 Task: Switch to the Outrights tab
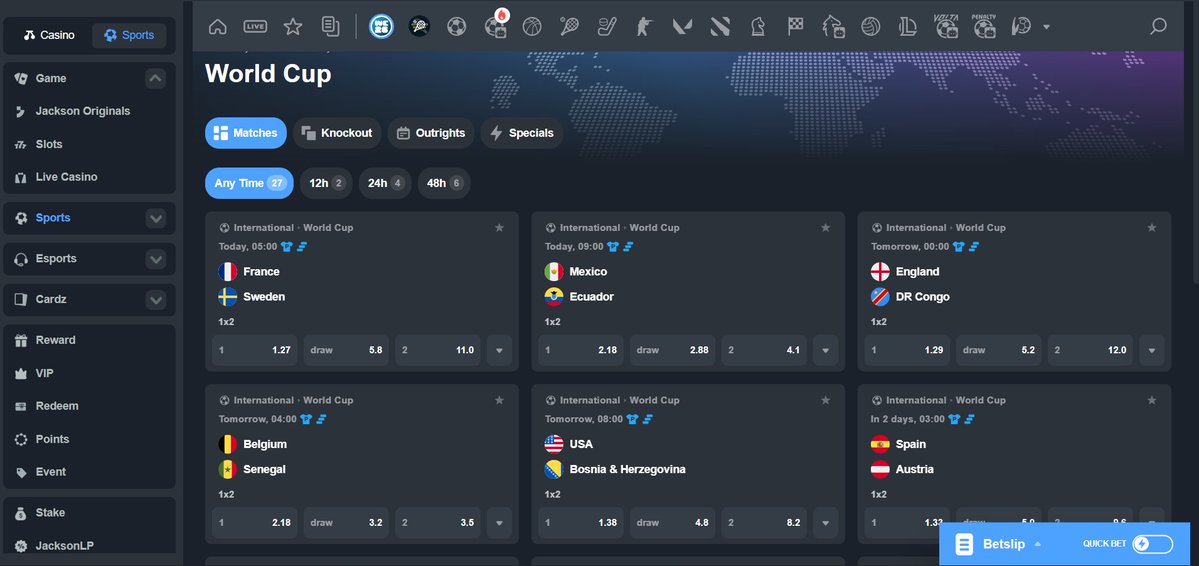pos(431,133)
